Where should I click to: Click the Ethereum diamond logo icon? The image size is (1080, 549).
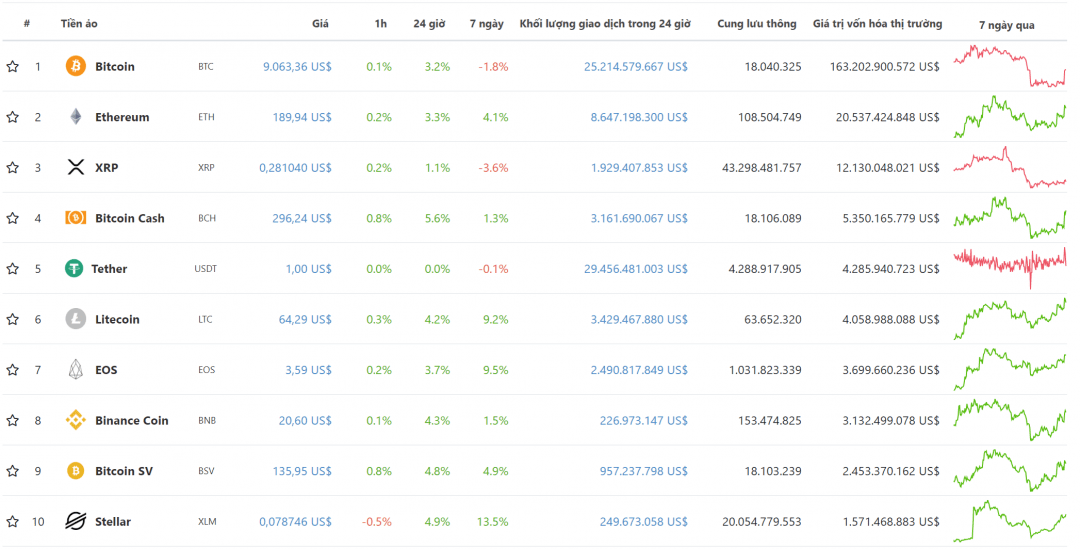[x=76, y=116]
